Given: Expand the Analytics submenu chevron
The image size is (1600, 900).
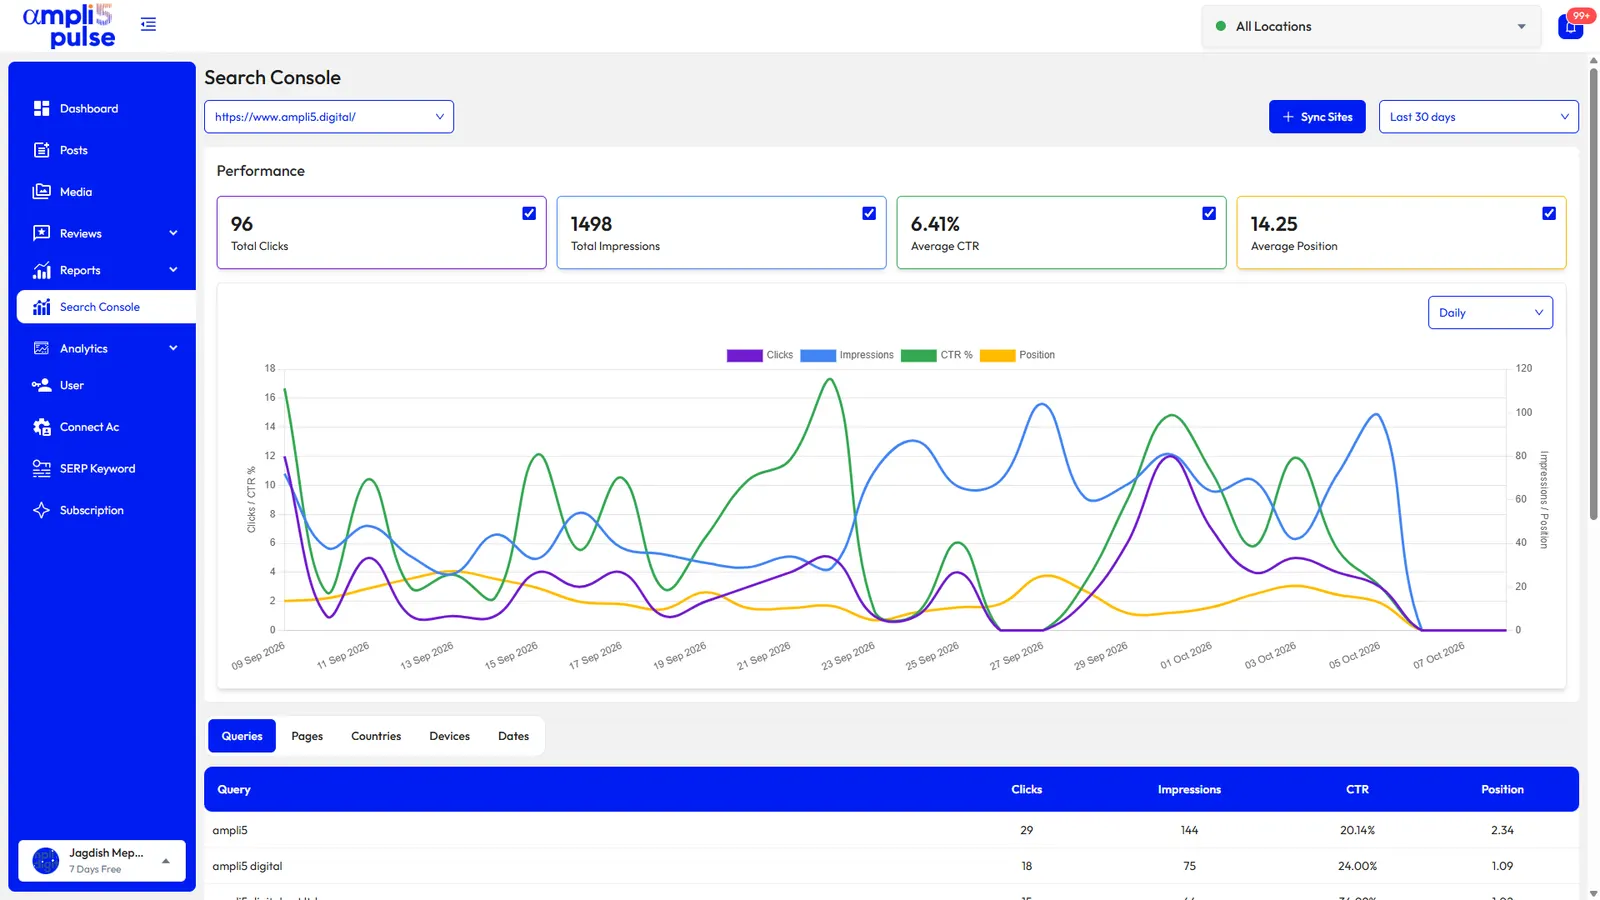Looking at the screenshot, I should tap(173, 348).
